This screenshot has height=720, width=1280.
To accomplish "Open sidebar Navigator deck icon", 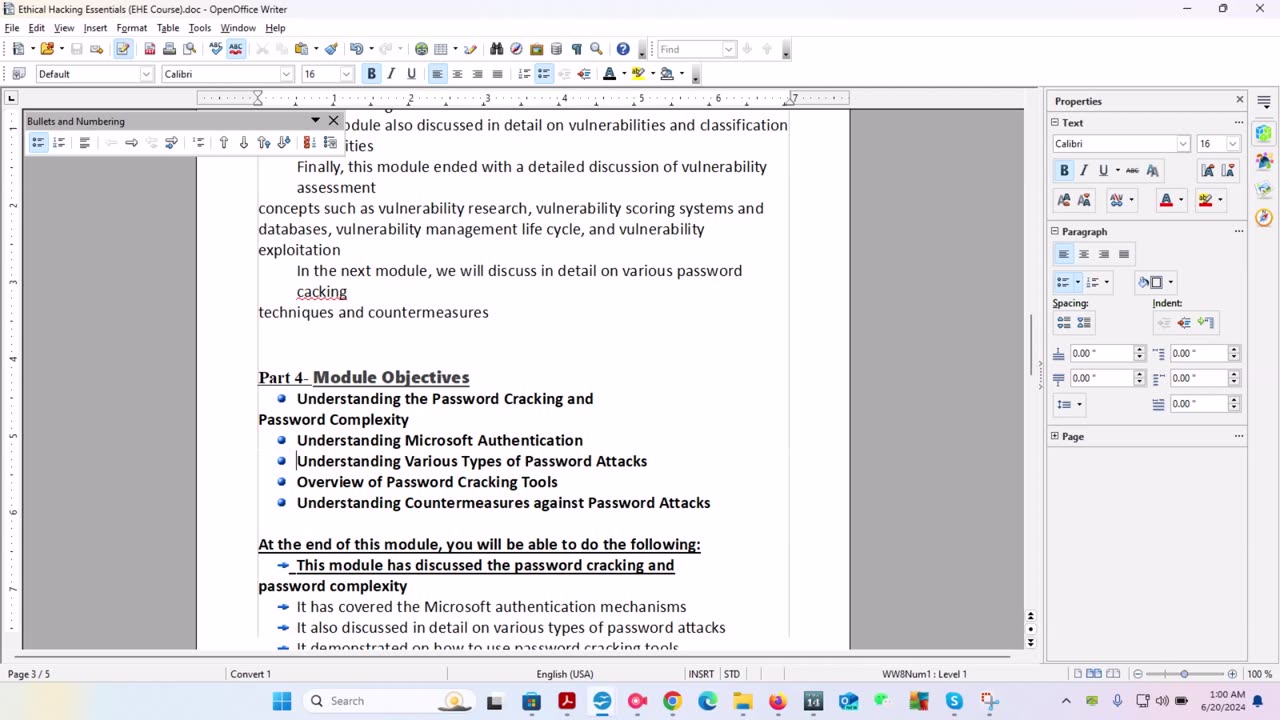I will [1264, 217].
